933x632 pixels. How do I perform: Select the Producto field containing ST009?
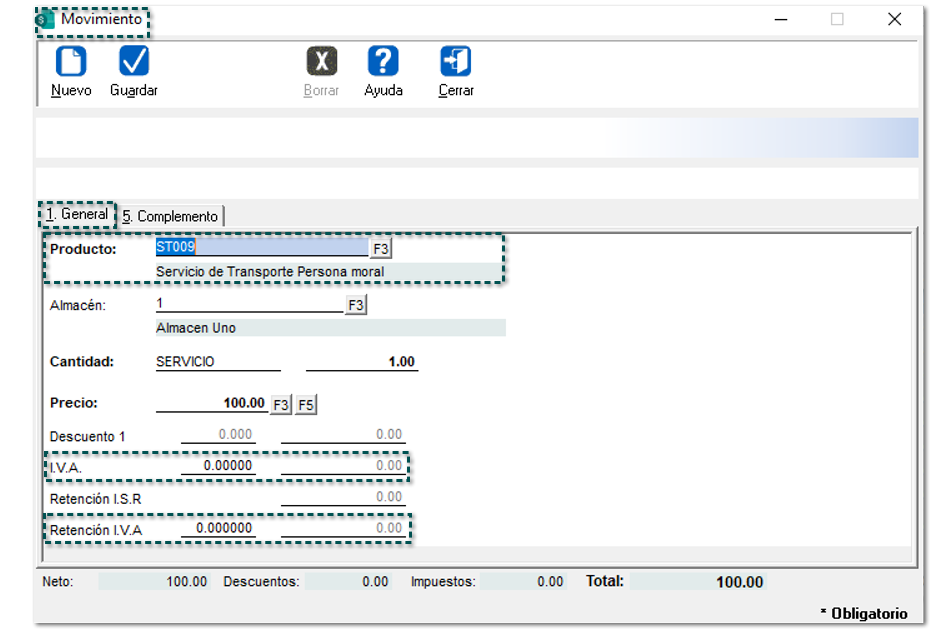[x=262, y=247]
